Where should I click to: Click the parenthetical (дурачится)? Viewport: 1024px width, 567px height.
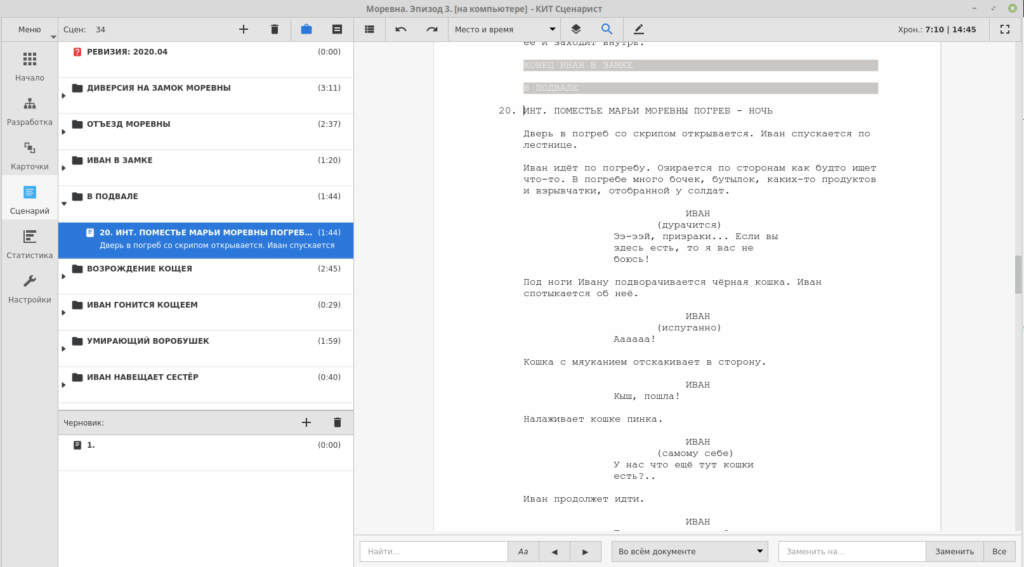689,225
